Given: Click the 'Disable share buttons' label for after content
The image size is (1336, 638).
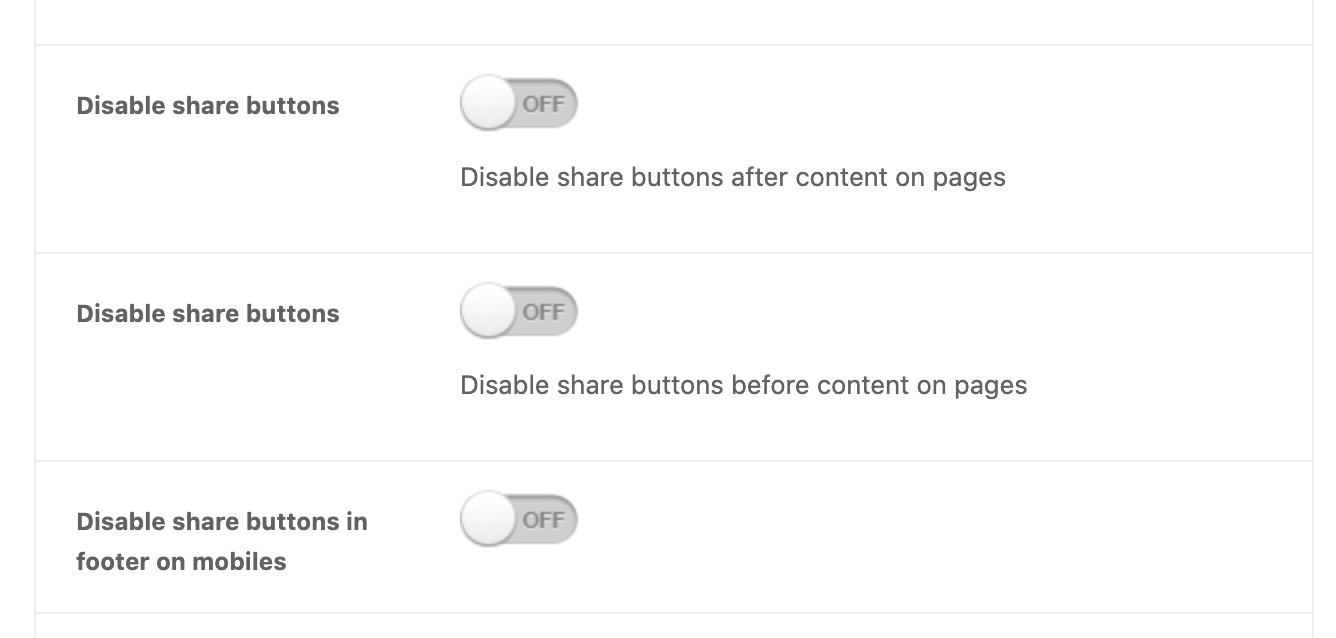Looking at the screenshot, I should [208, 106].
